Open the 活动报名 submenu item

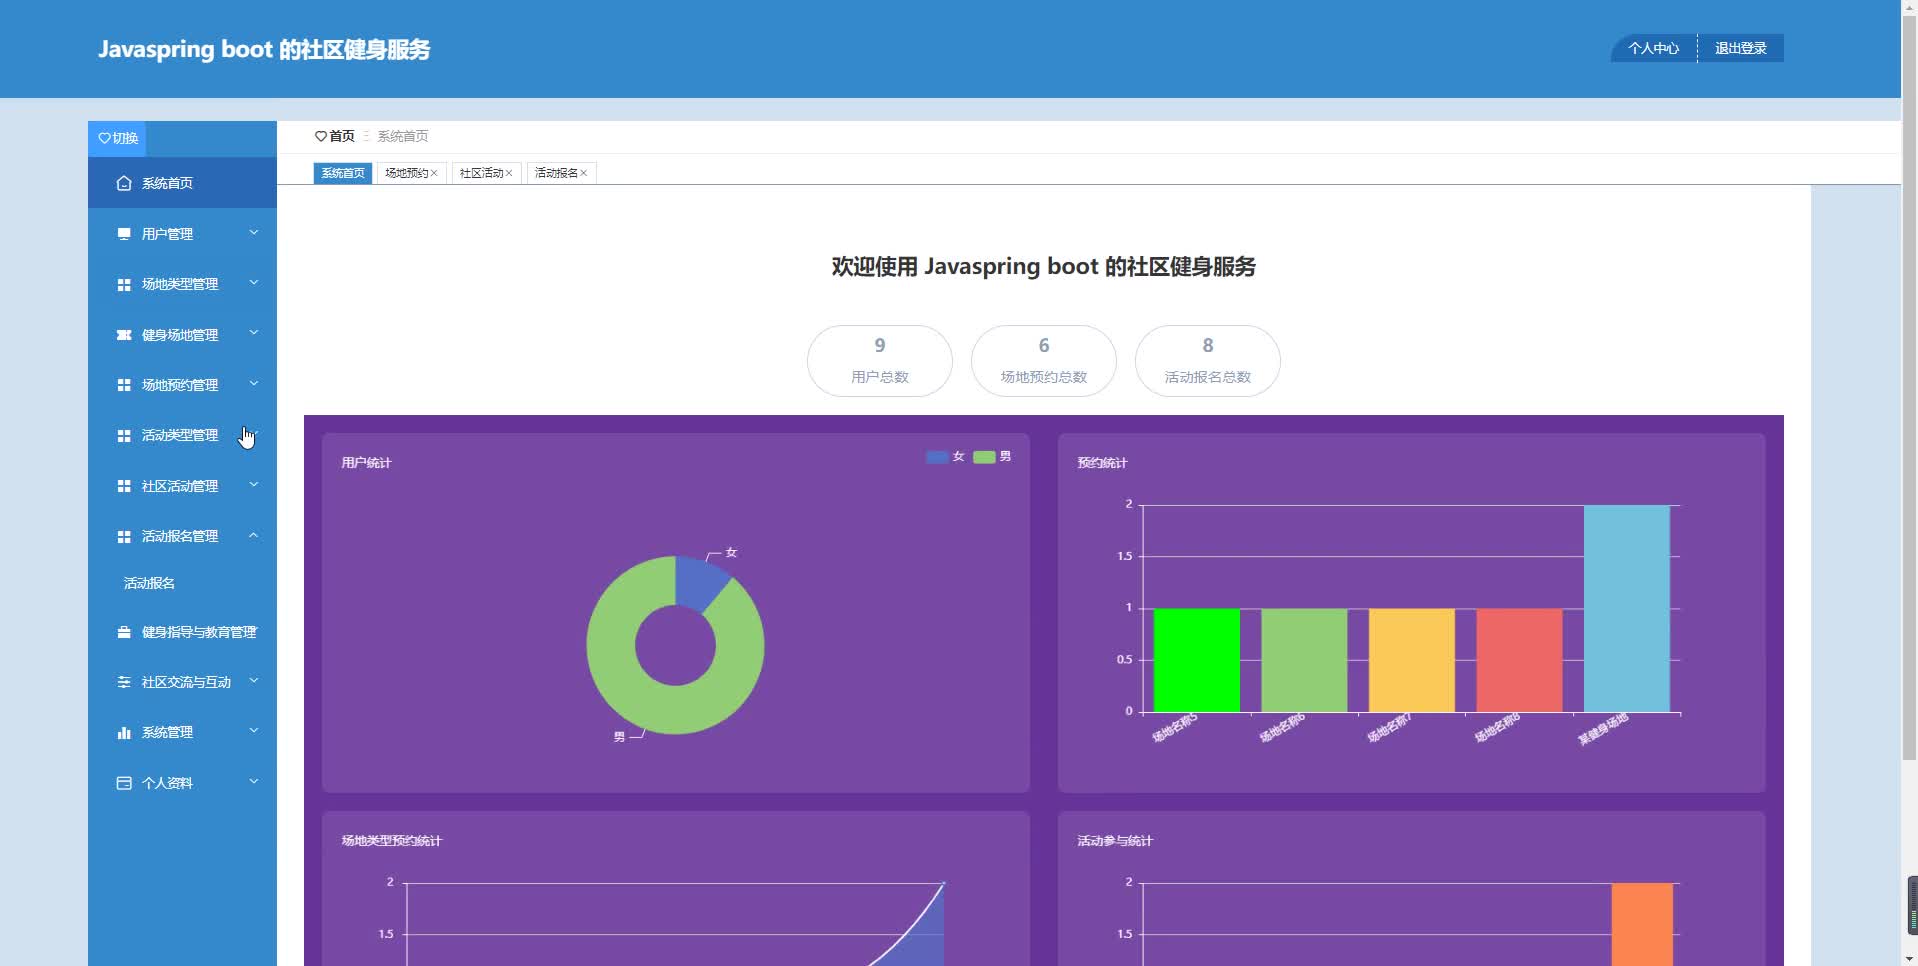tap(150, 583)
